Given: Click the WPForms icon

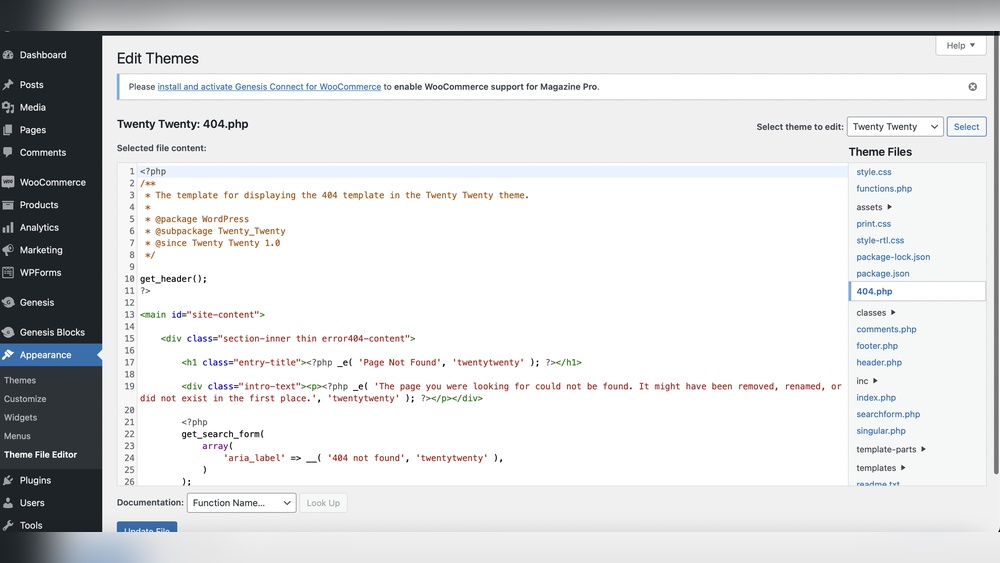Looking at the screenshot, I should pos(8,272).
